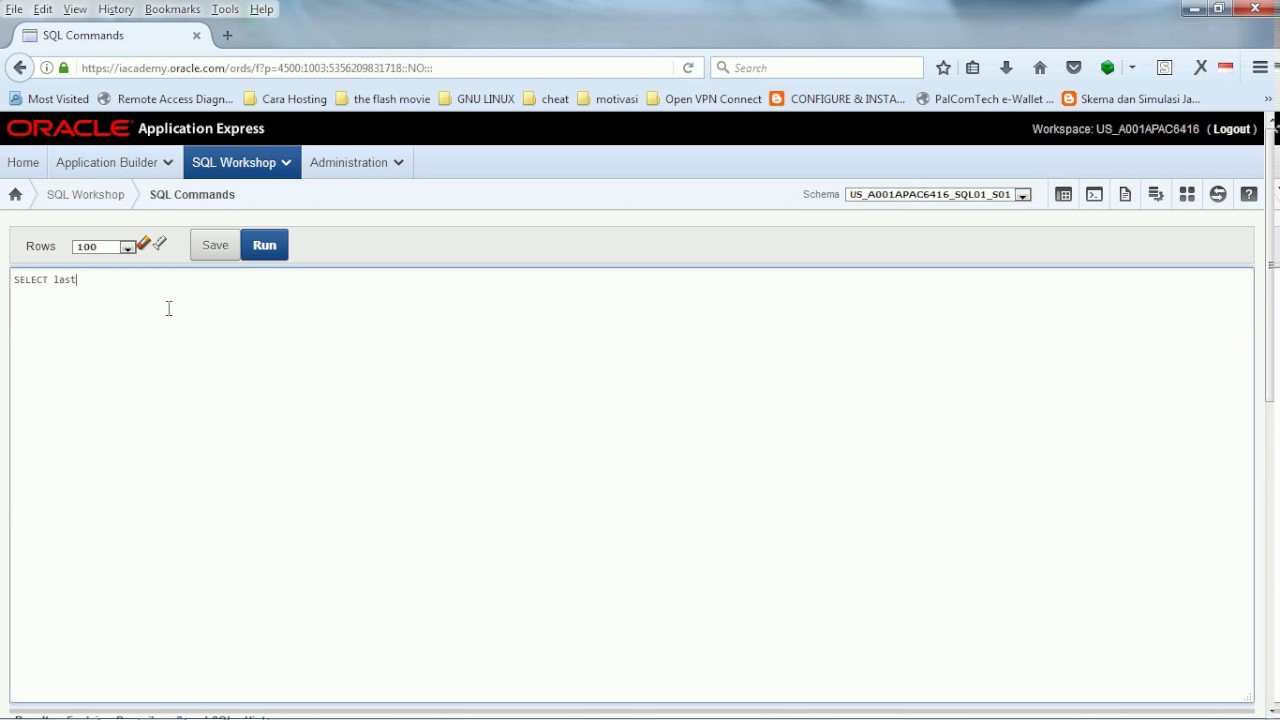Open the Object Browser icon

[1063, 194]
